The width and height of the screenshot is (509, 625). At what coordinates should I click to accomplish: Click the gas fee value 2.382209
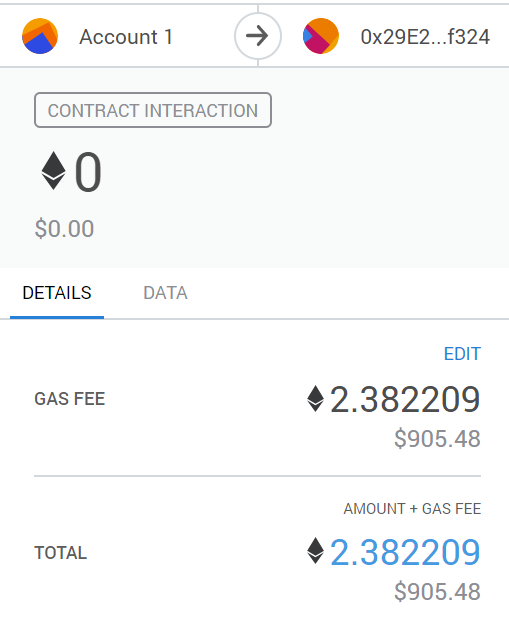405,399
